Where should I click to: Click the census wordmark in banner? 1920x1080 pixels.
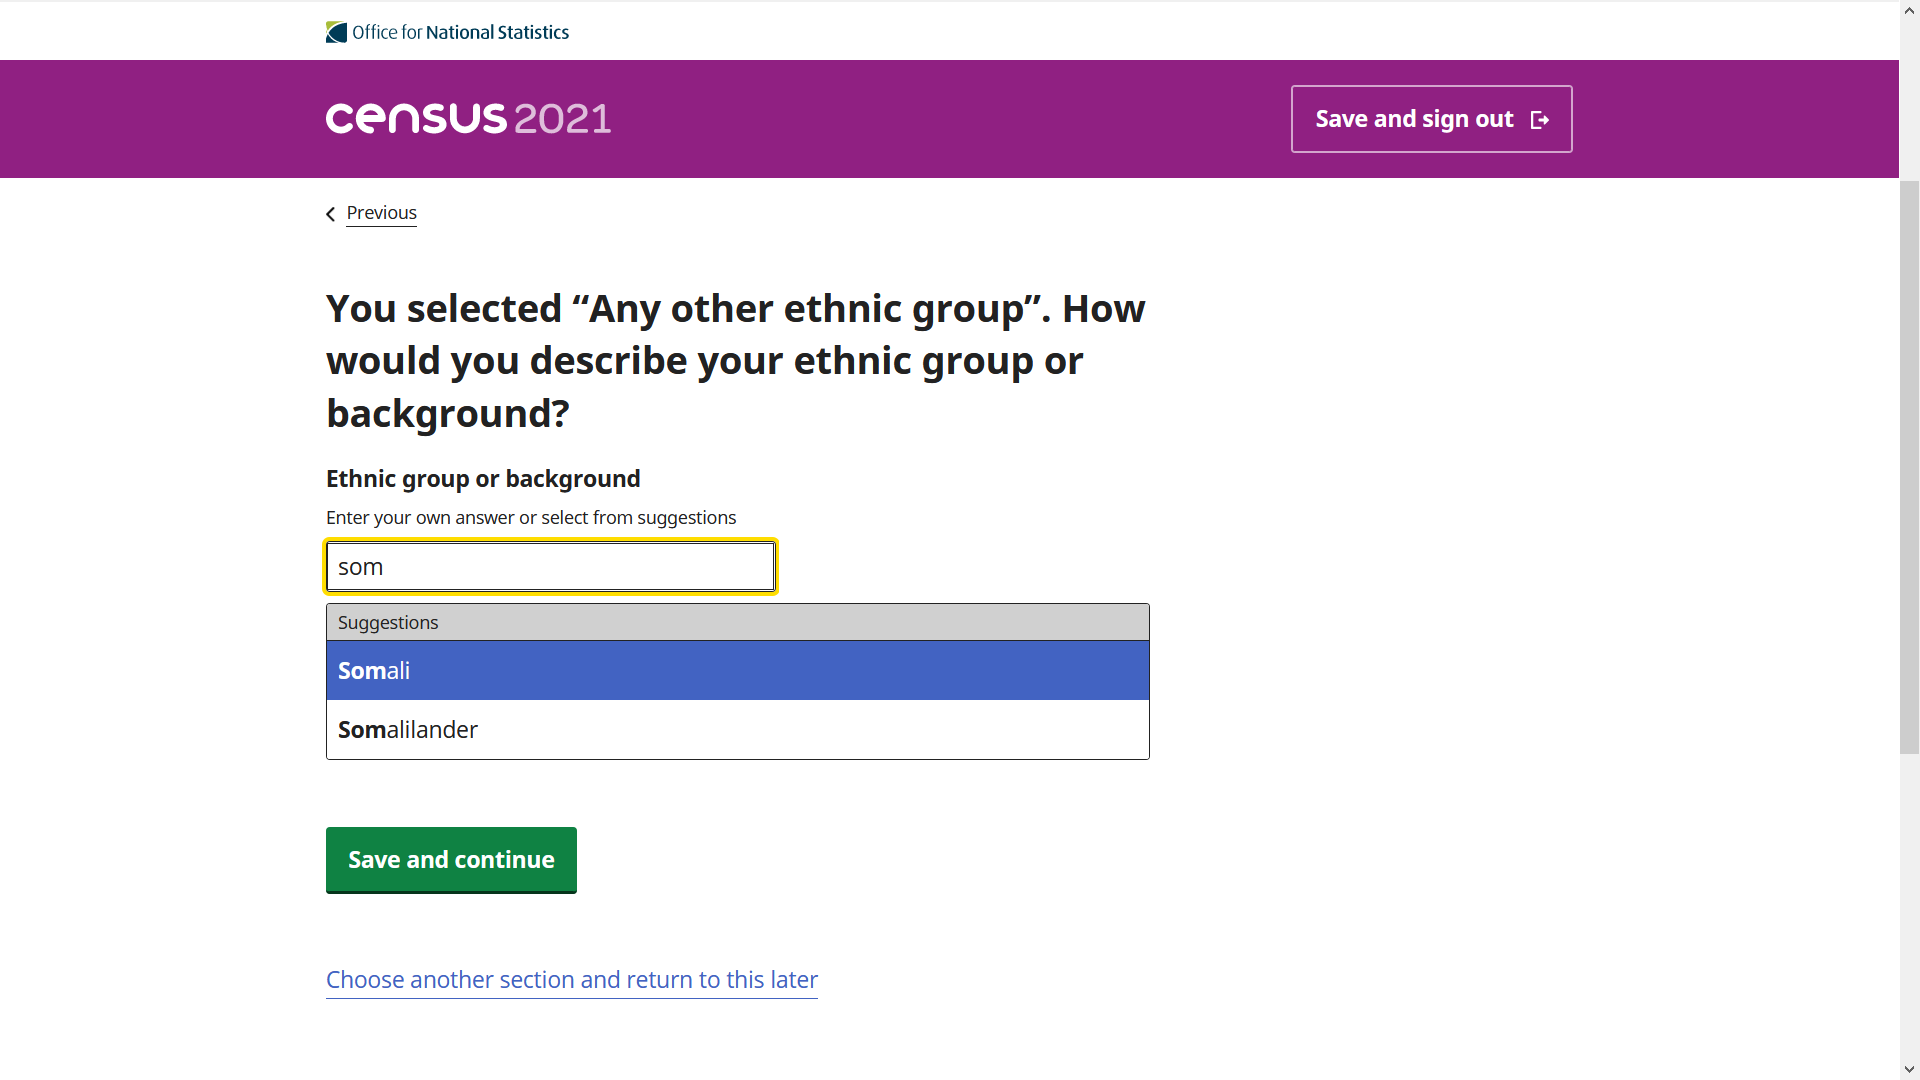(x=416, y=119)
